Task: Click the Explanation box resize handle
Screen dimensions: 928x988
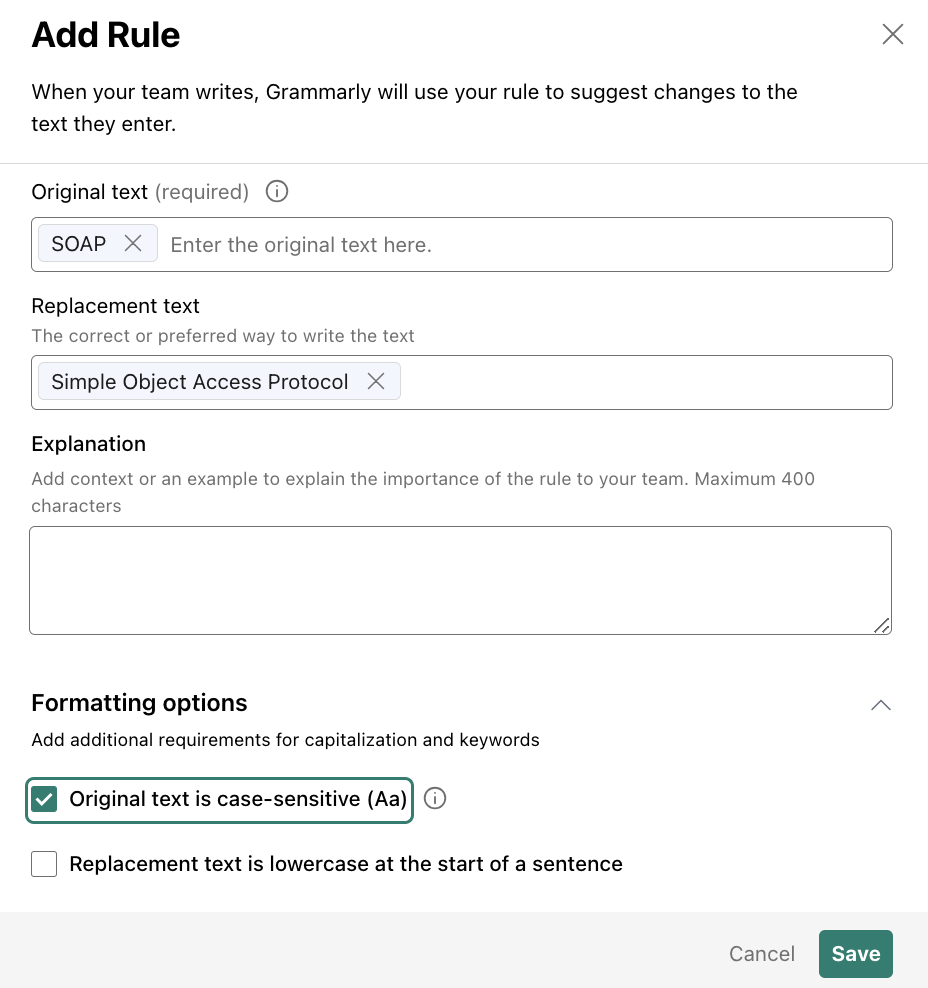Action: 881,625
